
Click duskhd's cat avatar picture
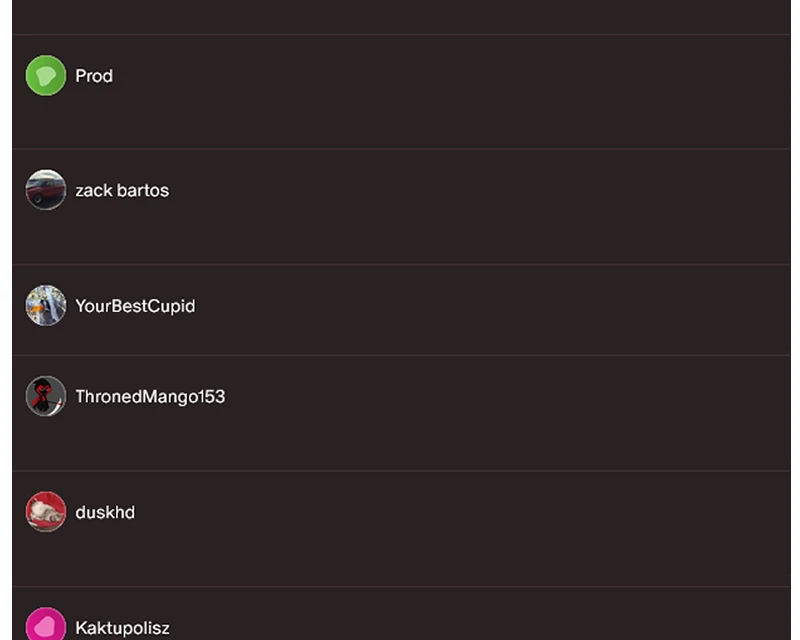tap(46, 512)
